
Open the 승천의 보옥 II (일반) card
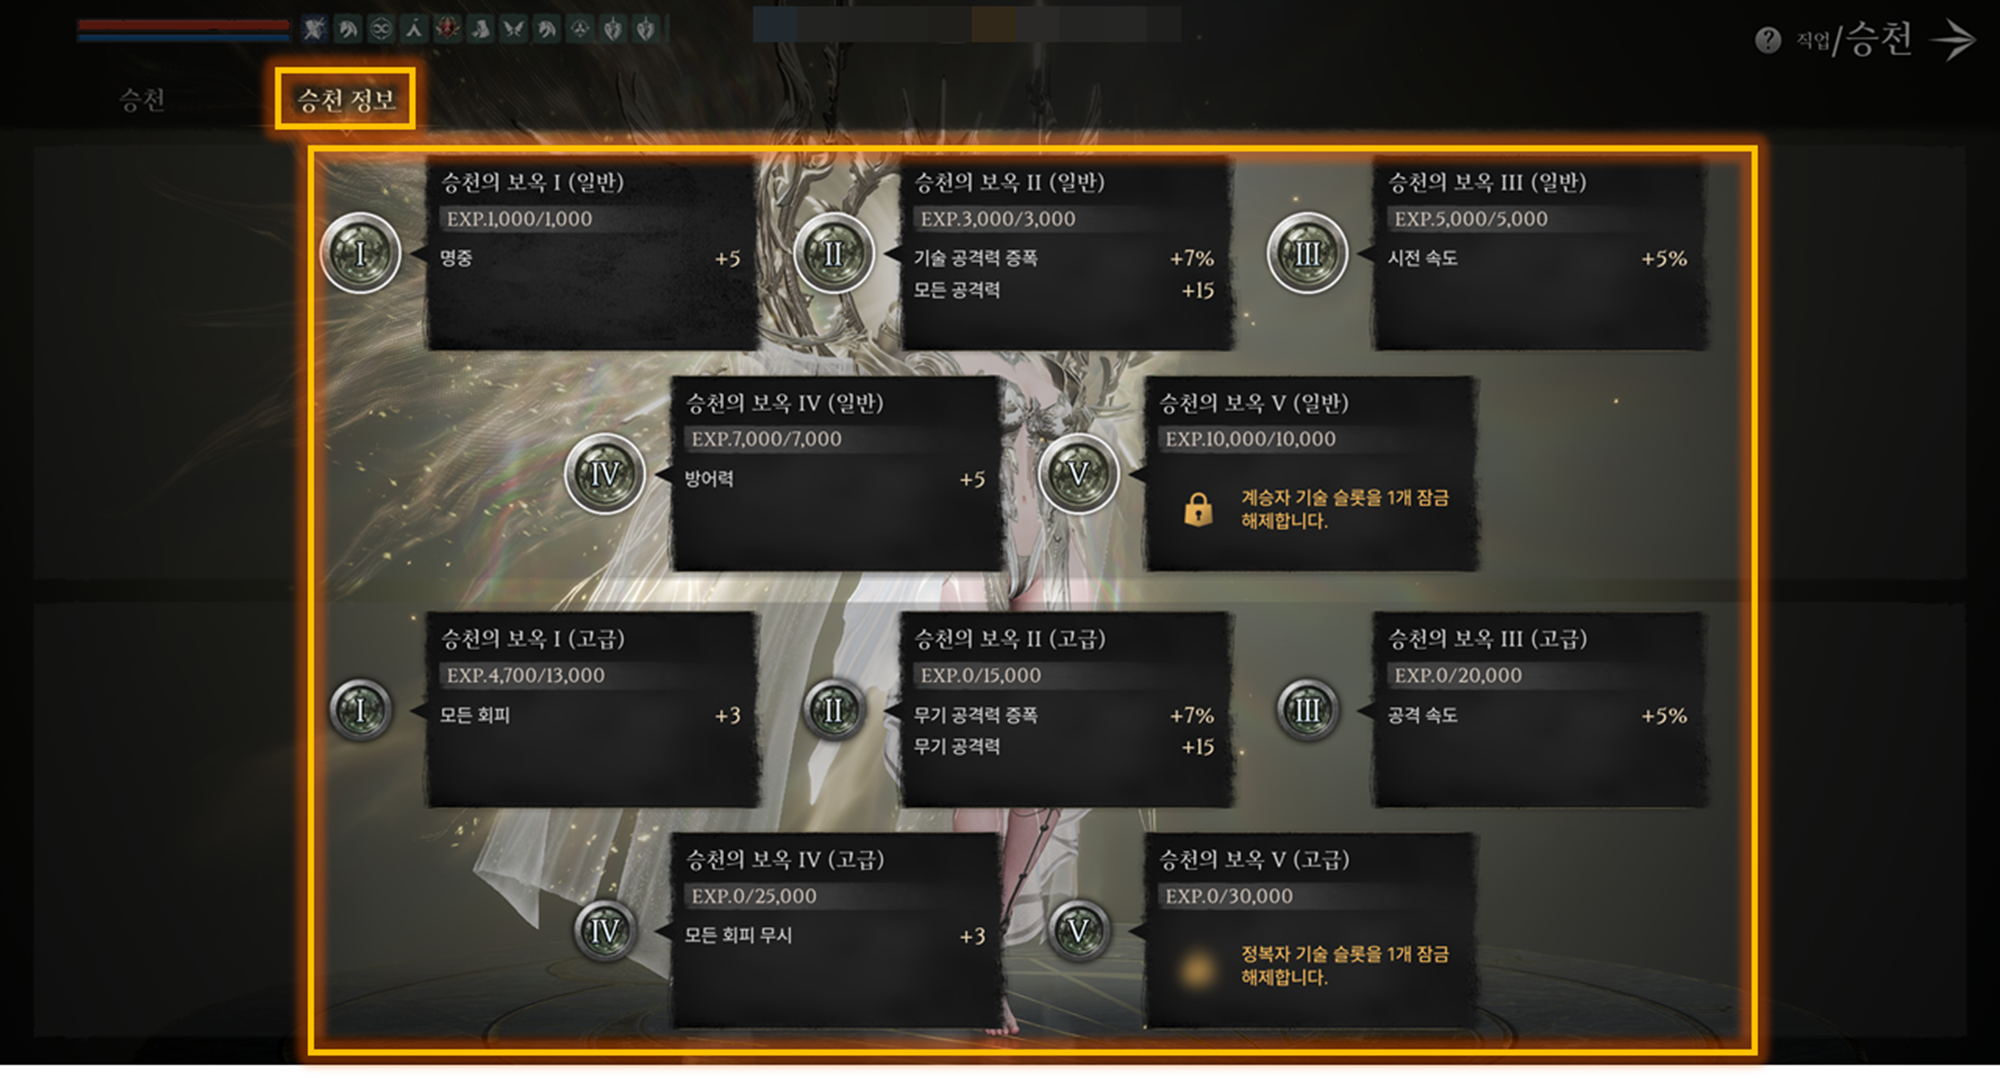[1065, 255]
